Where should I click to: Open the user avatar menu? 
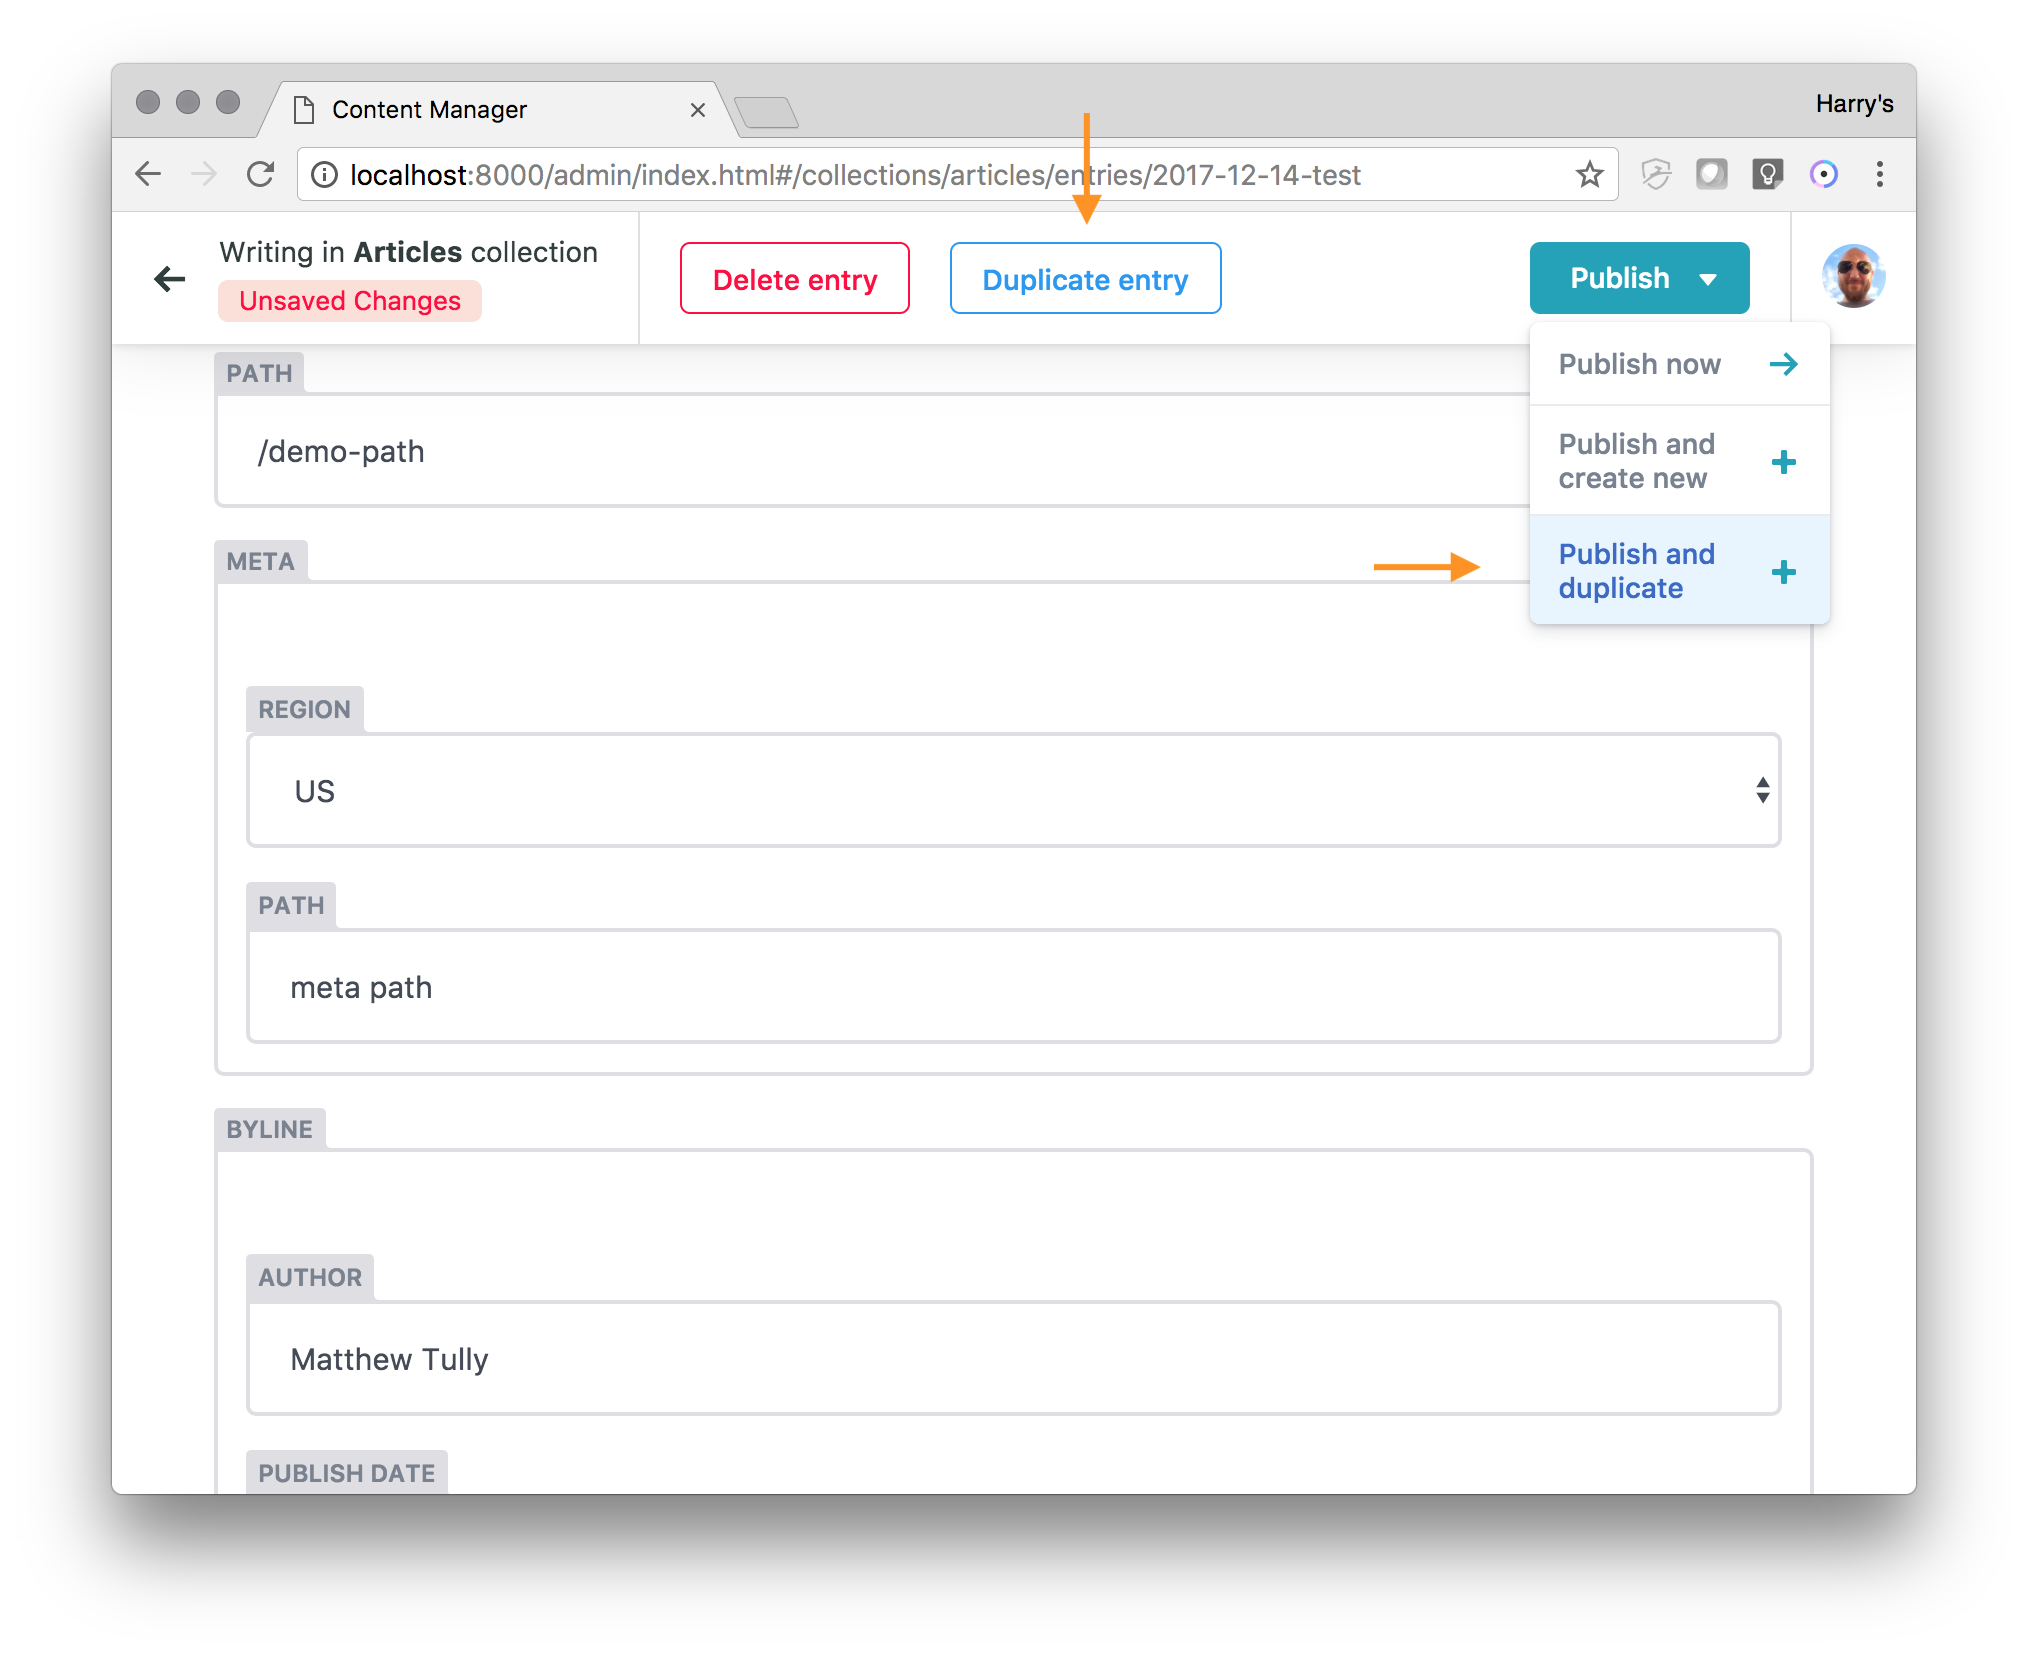[x=1853, y=277]
